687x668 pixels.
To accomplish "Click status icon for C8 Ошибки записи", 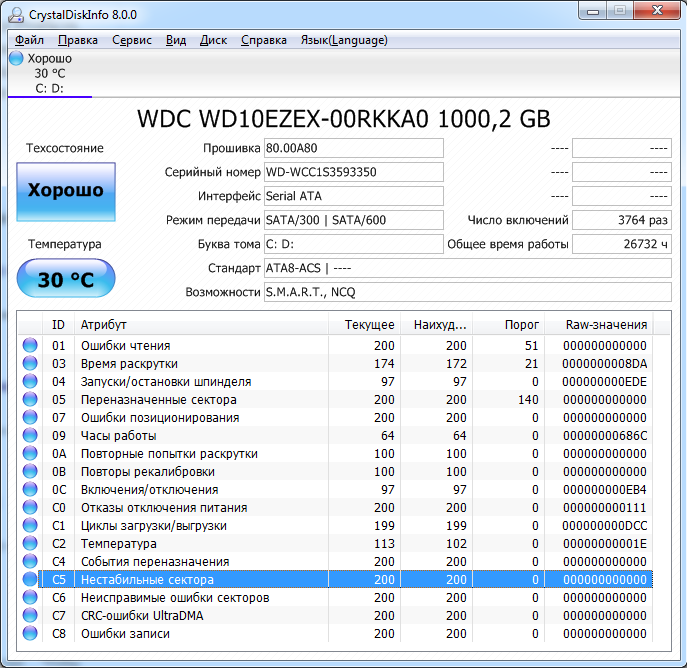I will point(30,633).
